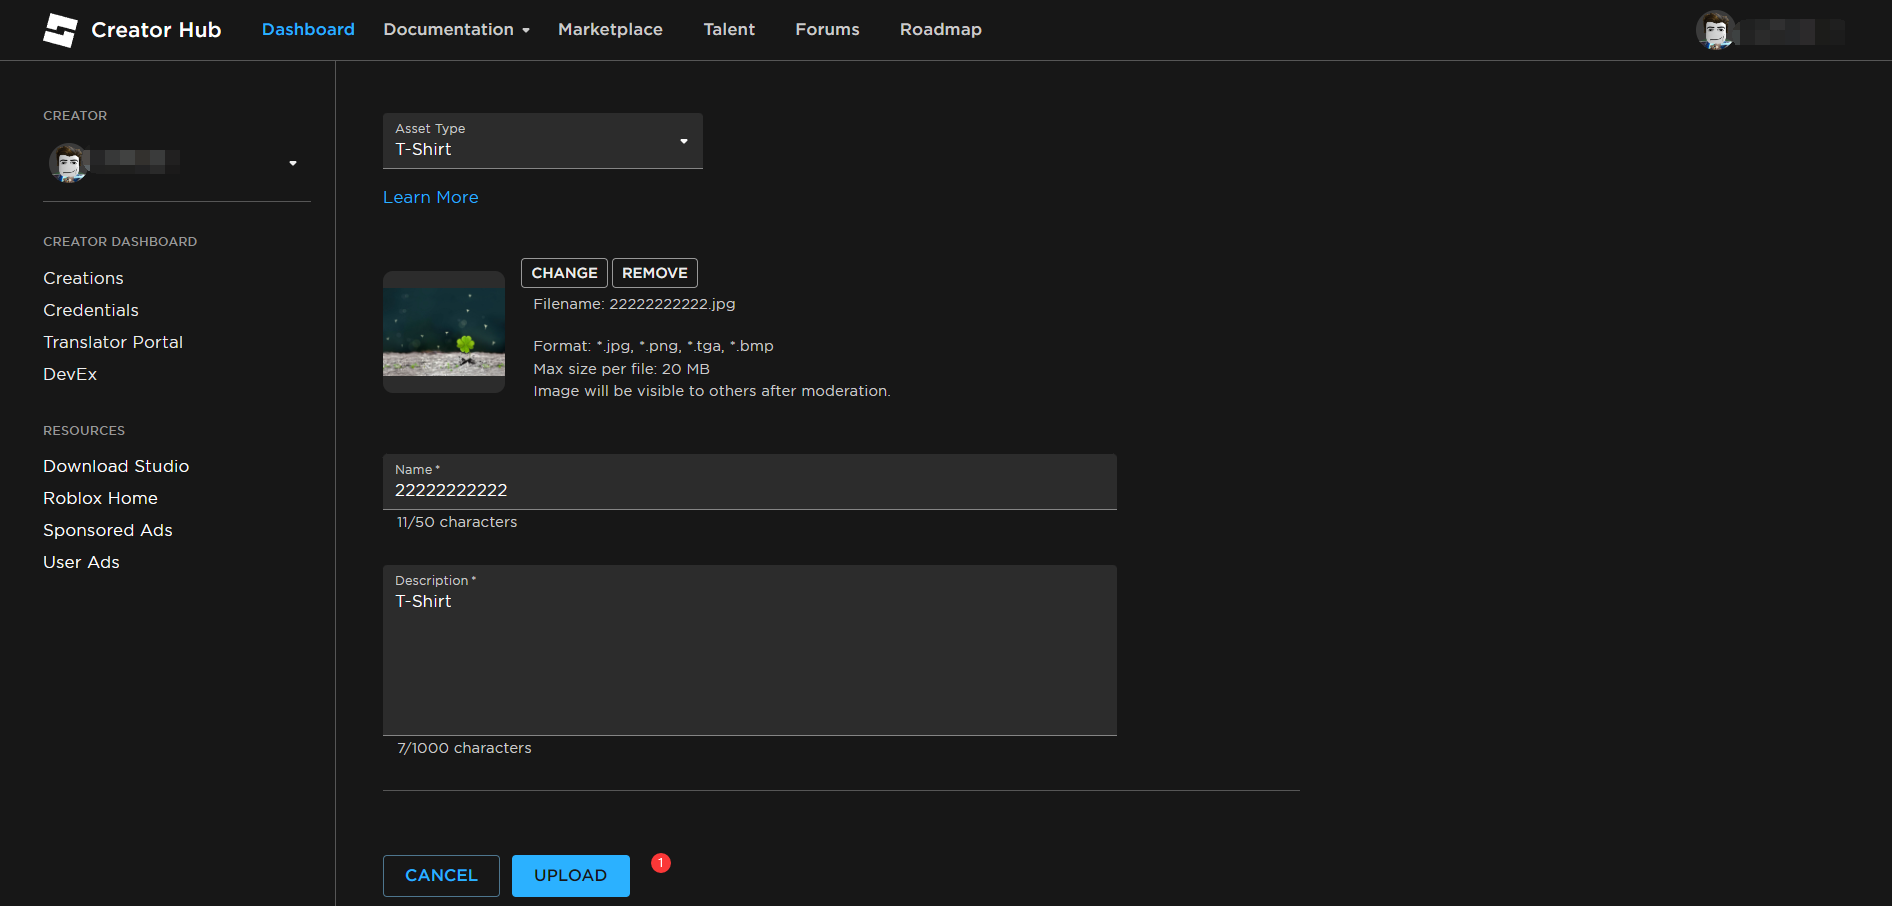Open the user avatar in top bar
1892x906 pixels.
click(x=1716, y=30)
